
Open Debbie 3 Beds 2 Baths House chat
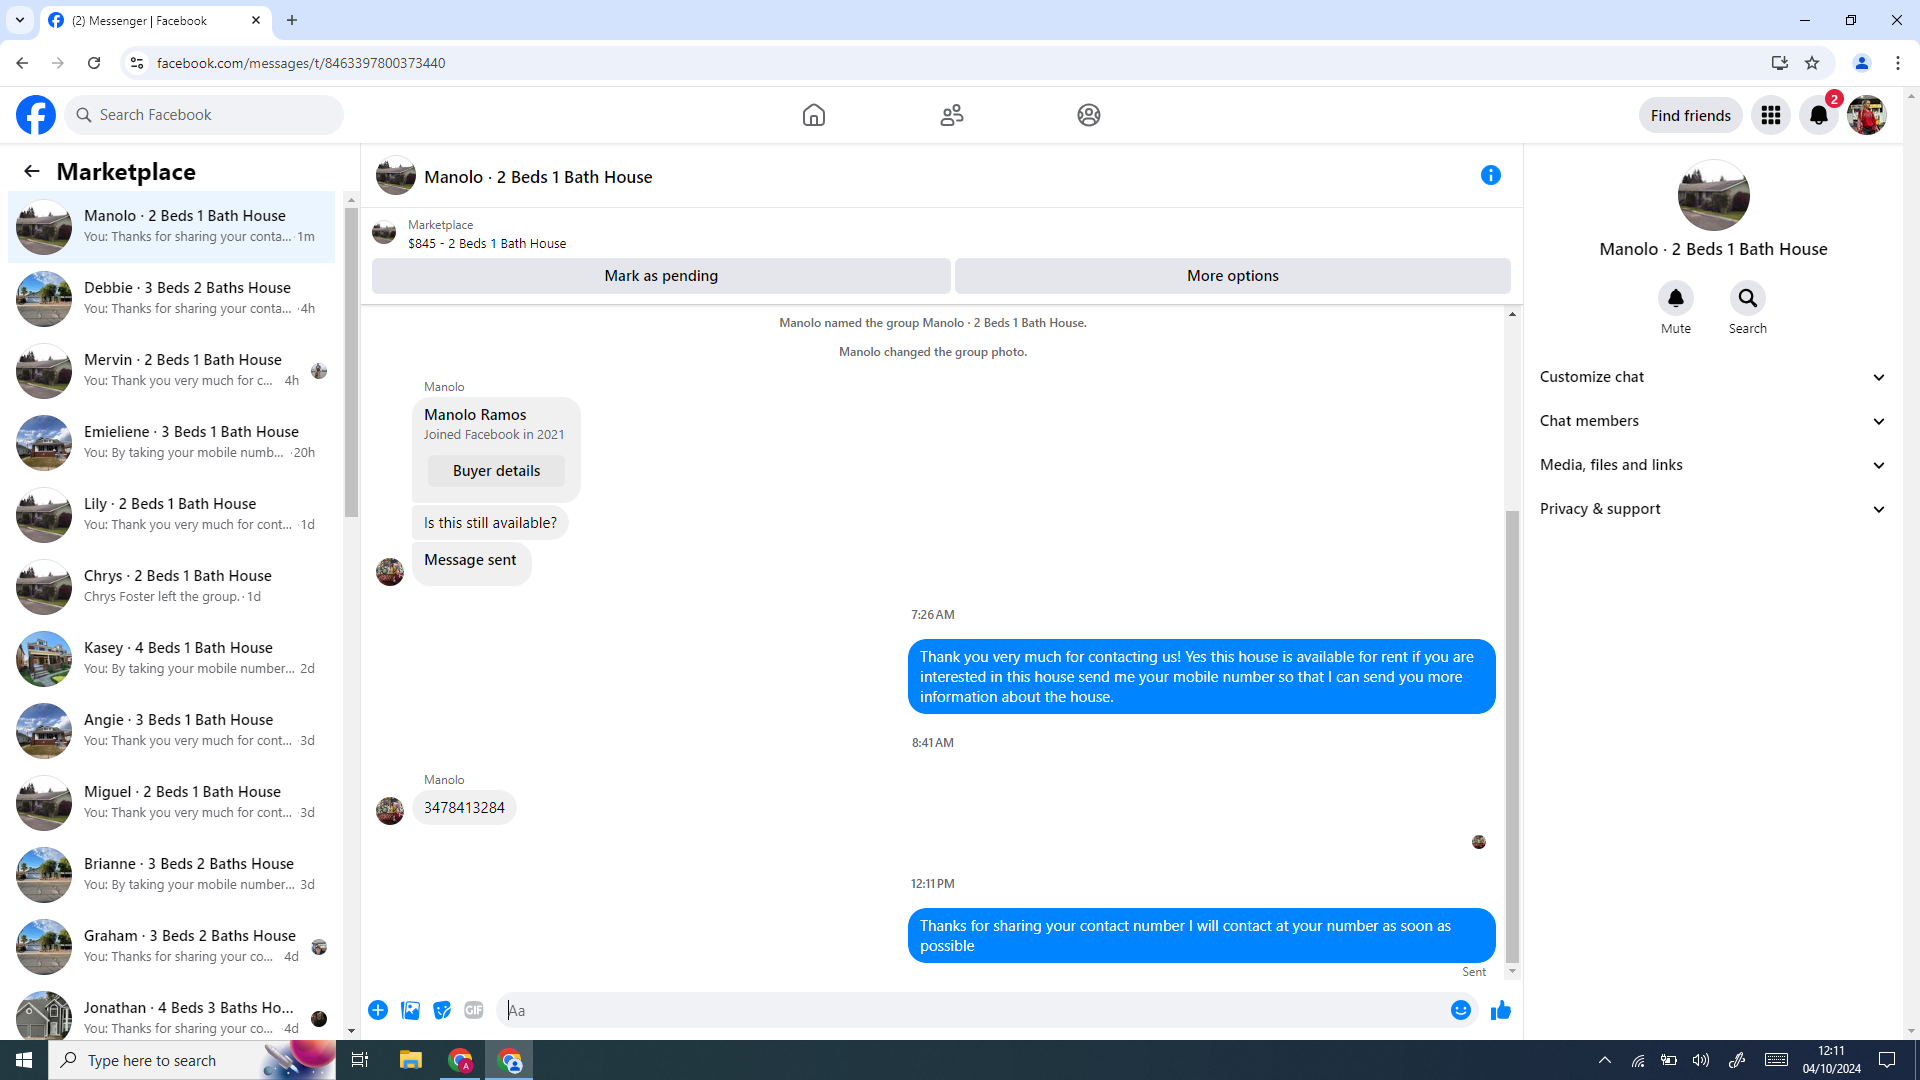pyautogui.click(x=172, y=298)
